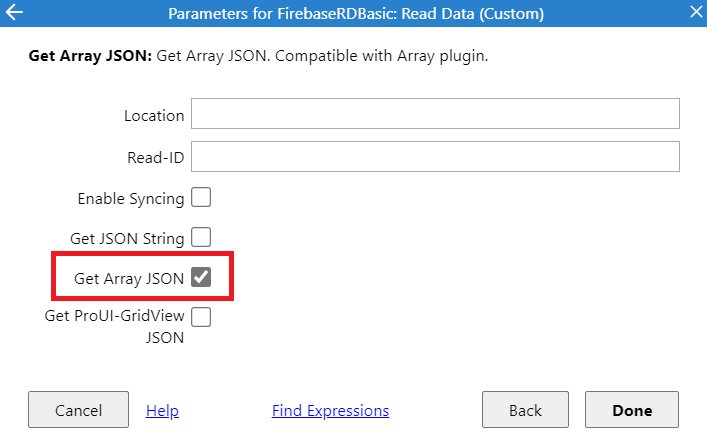Image resolution: width=707 pixels, height=438 pixels.
Task: Click into the Location input field
Action: click(435, 114)
